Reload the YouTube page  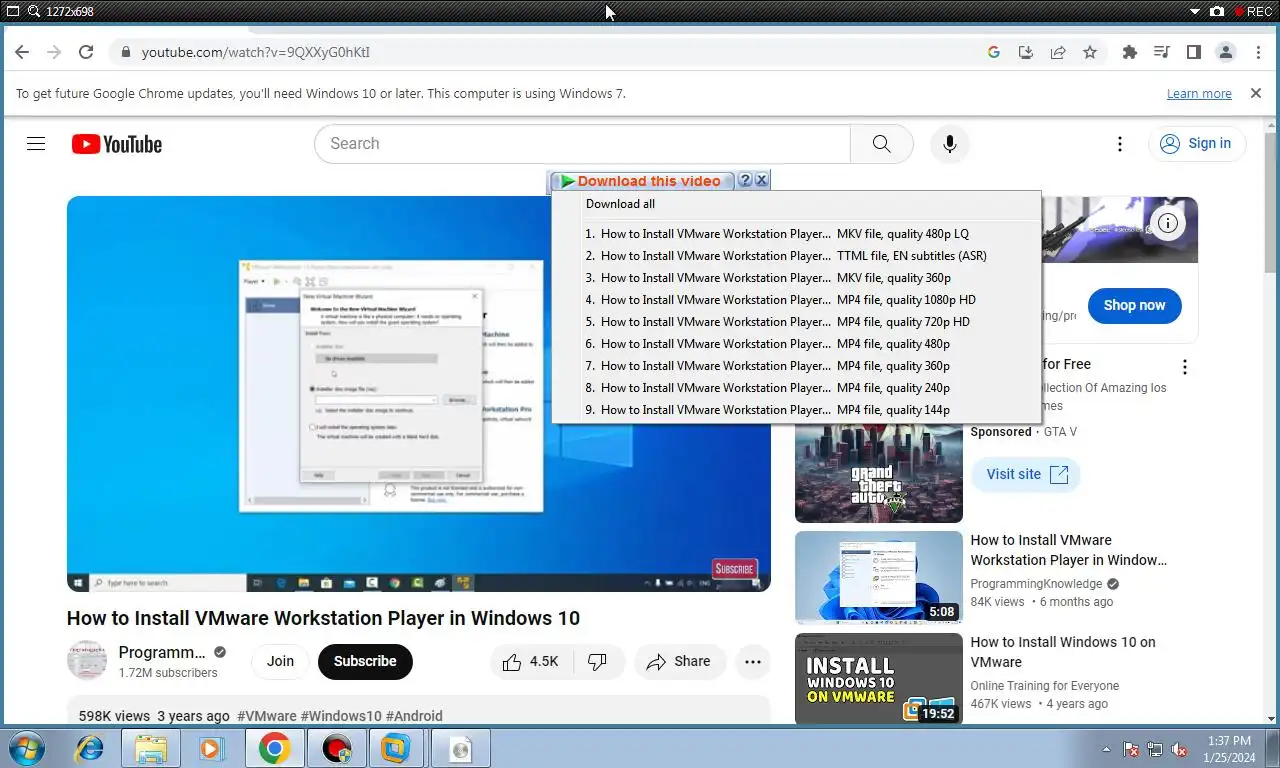coord(86,52)
